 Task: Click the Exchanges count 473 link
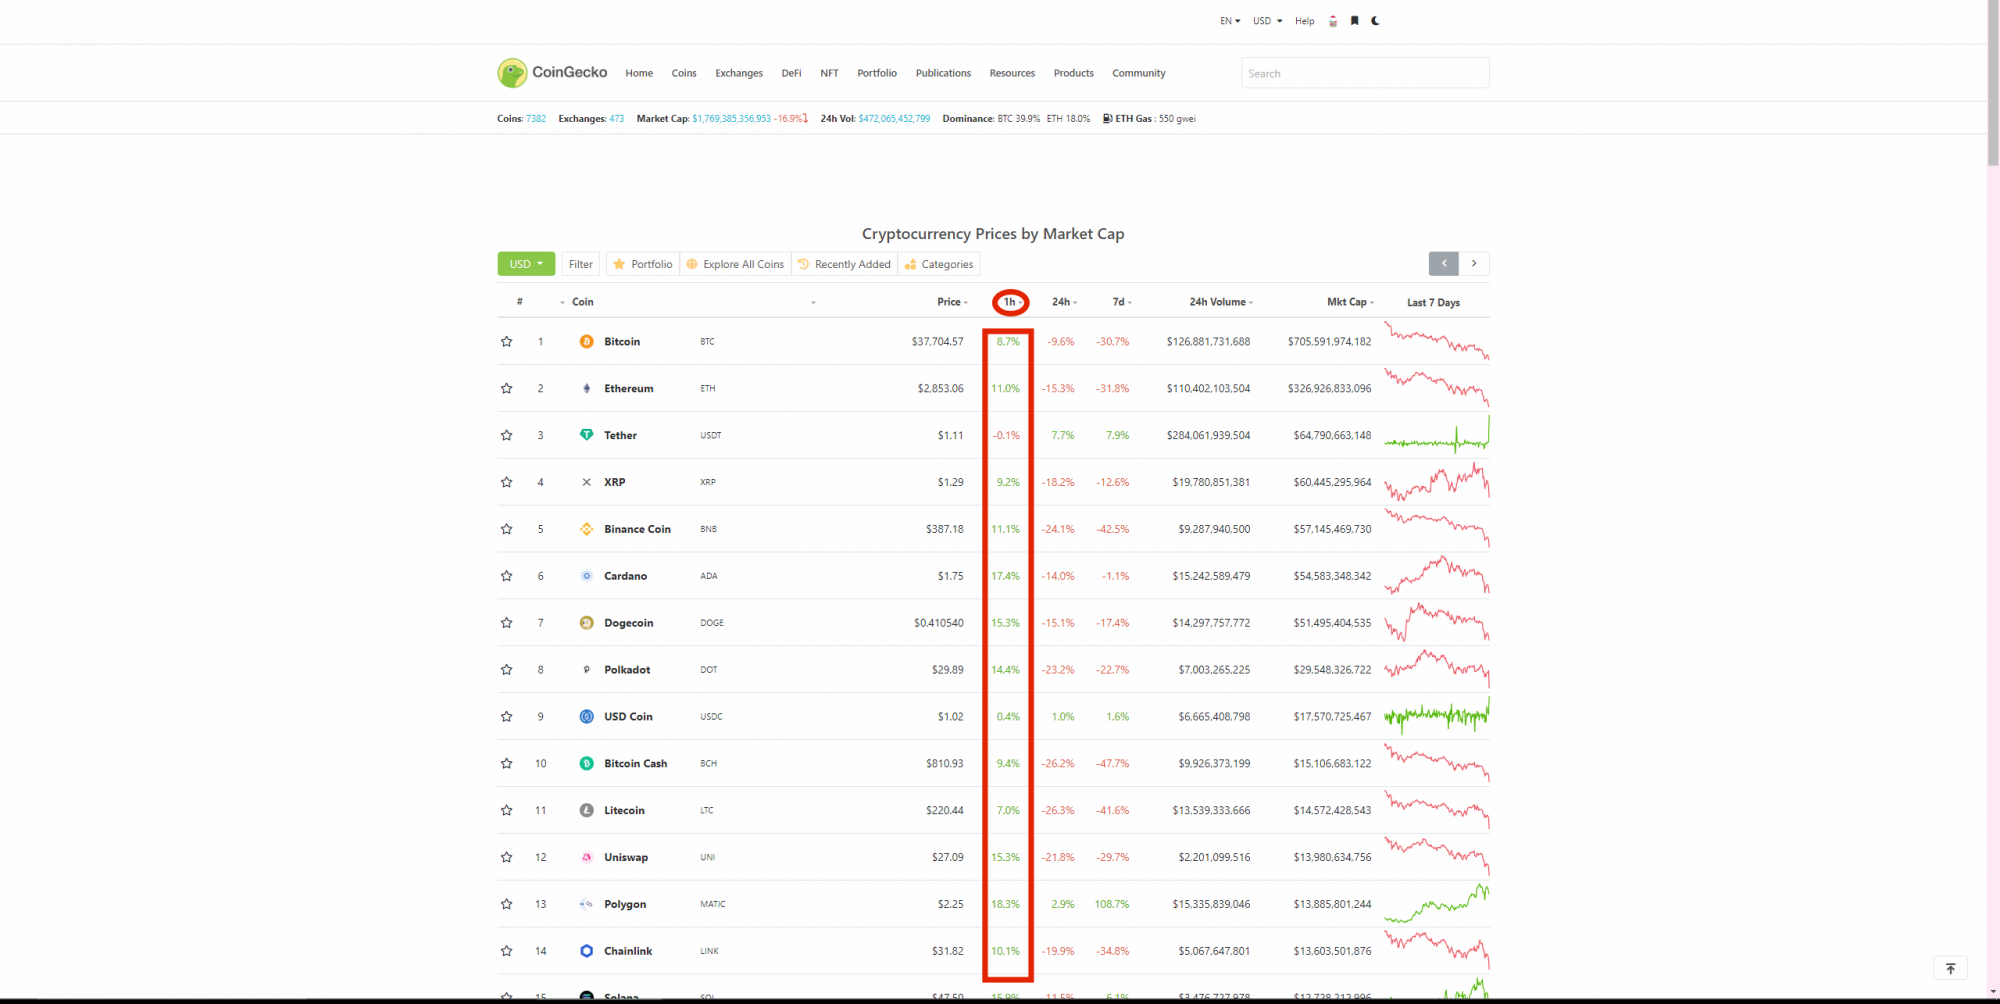pos(616,119)
